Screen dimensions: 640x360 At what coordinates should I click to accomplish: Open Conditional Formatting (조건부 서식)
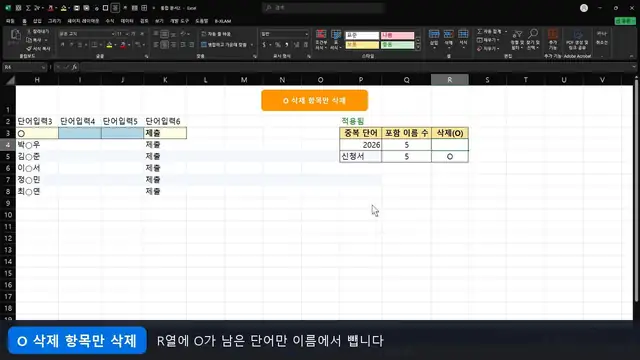(x=321, y=40)
